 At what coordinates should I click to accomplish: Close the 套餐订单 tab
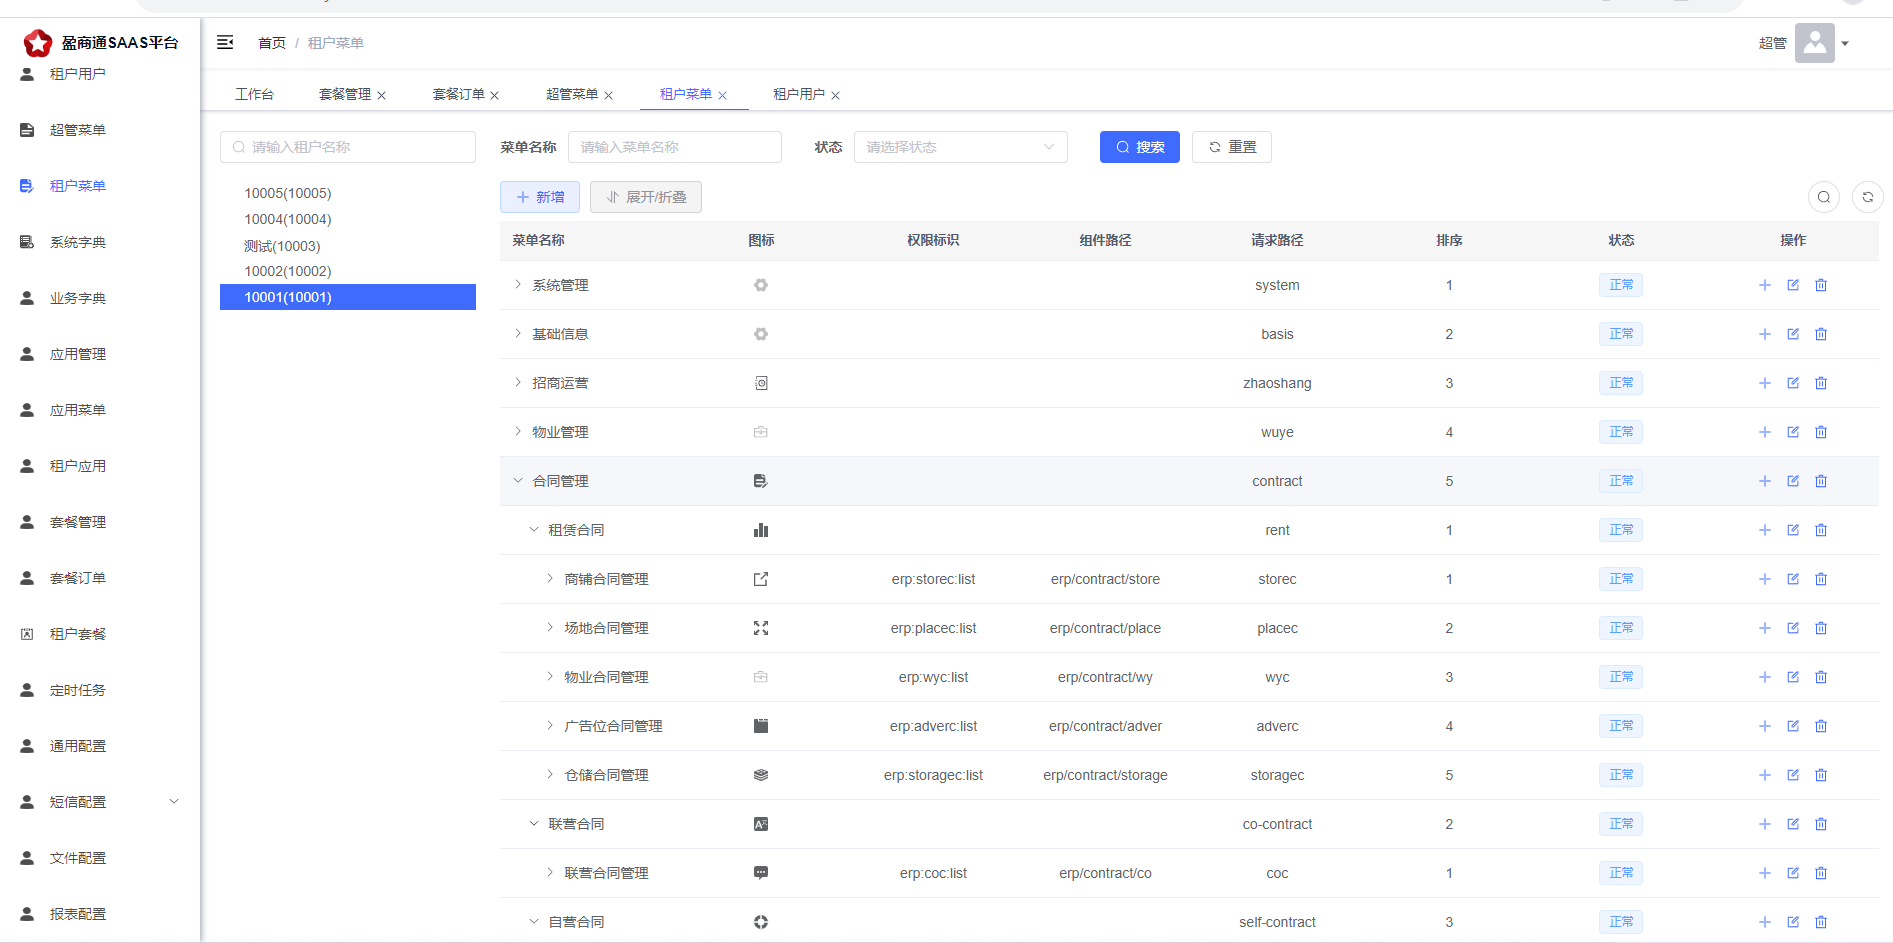click(x=495, y=96)
